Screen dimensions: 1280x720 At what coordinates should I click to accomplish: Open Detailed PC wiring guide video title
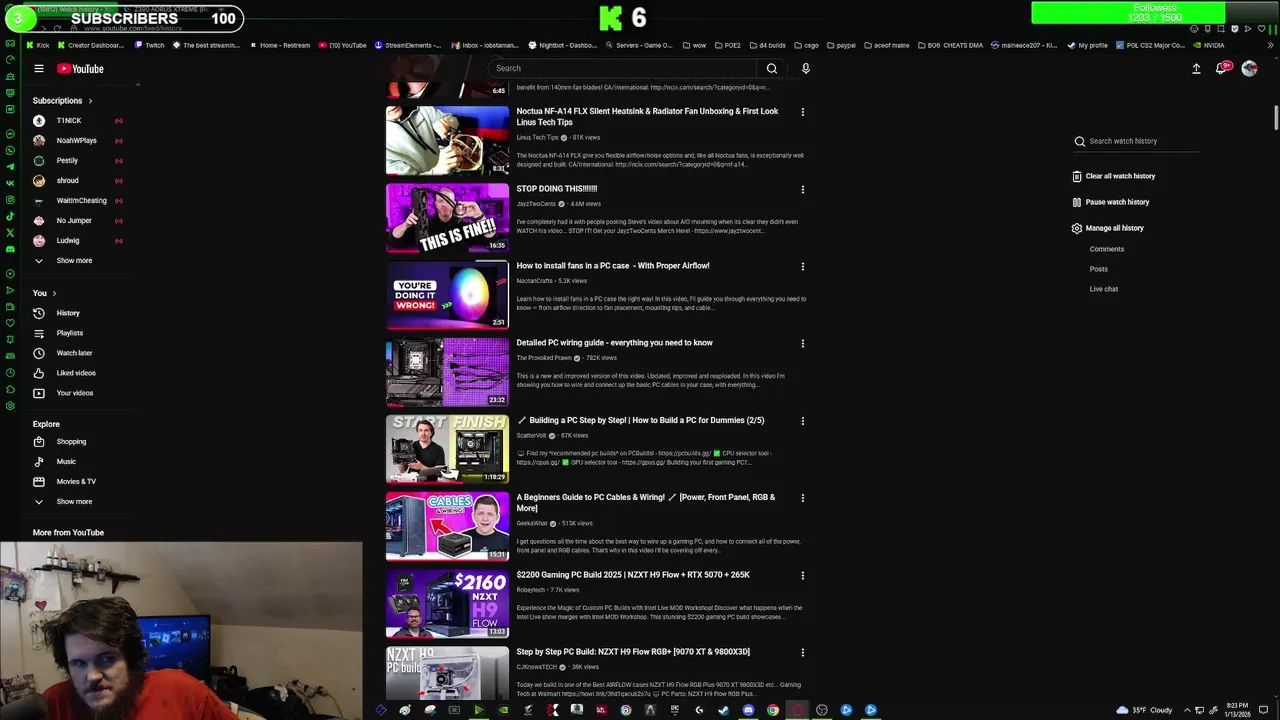pyautogui.click(x=614, y=343)
